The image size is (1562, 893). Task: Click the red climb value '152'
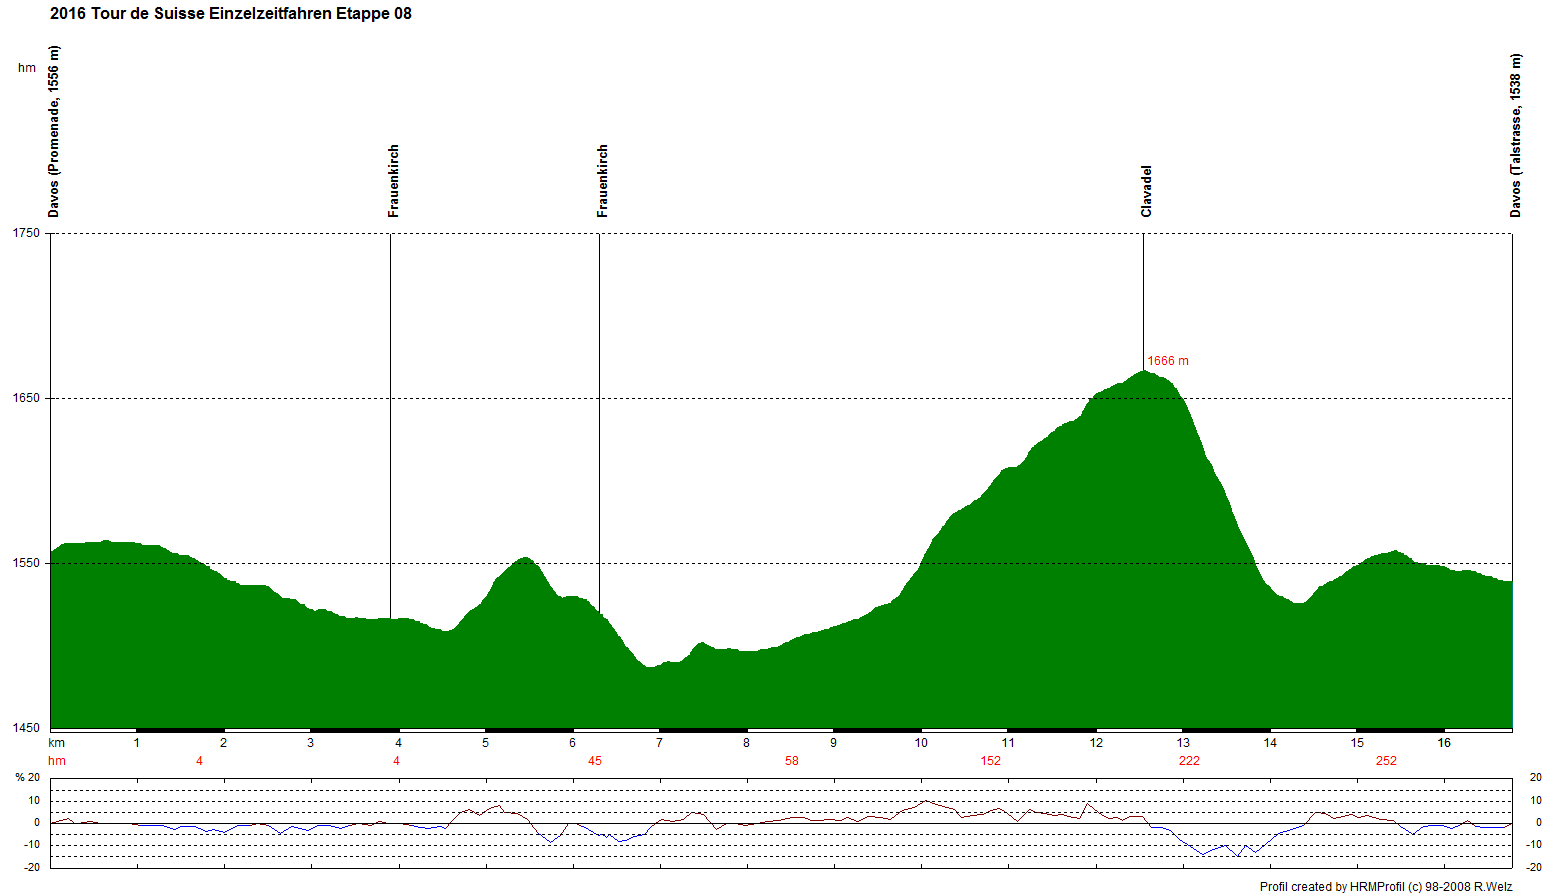(991, 761)
